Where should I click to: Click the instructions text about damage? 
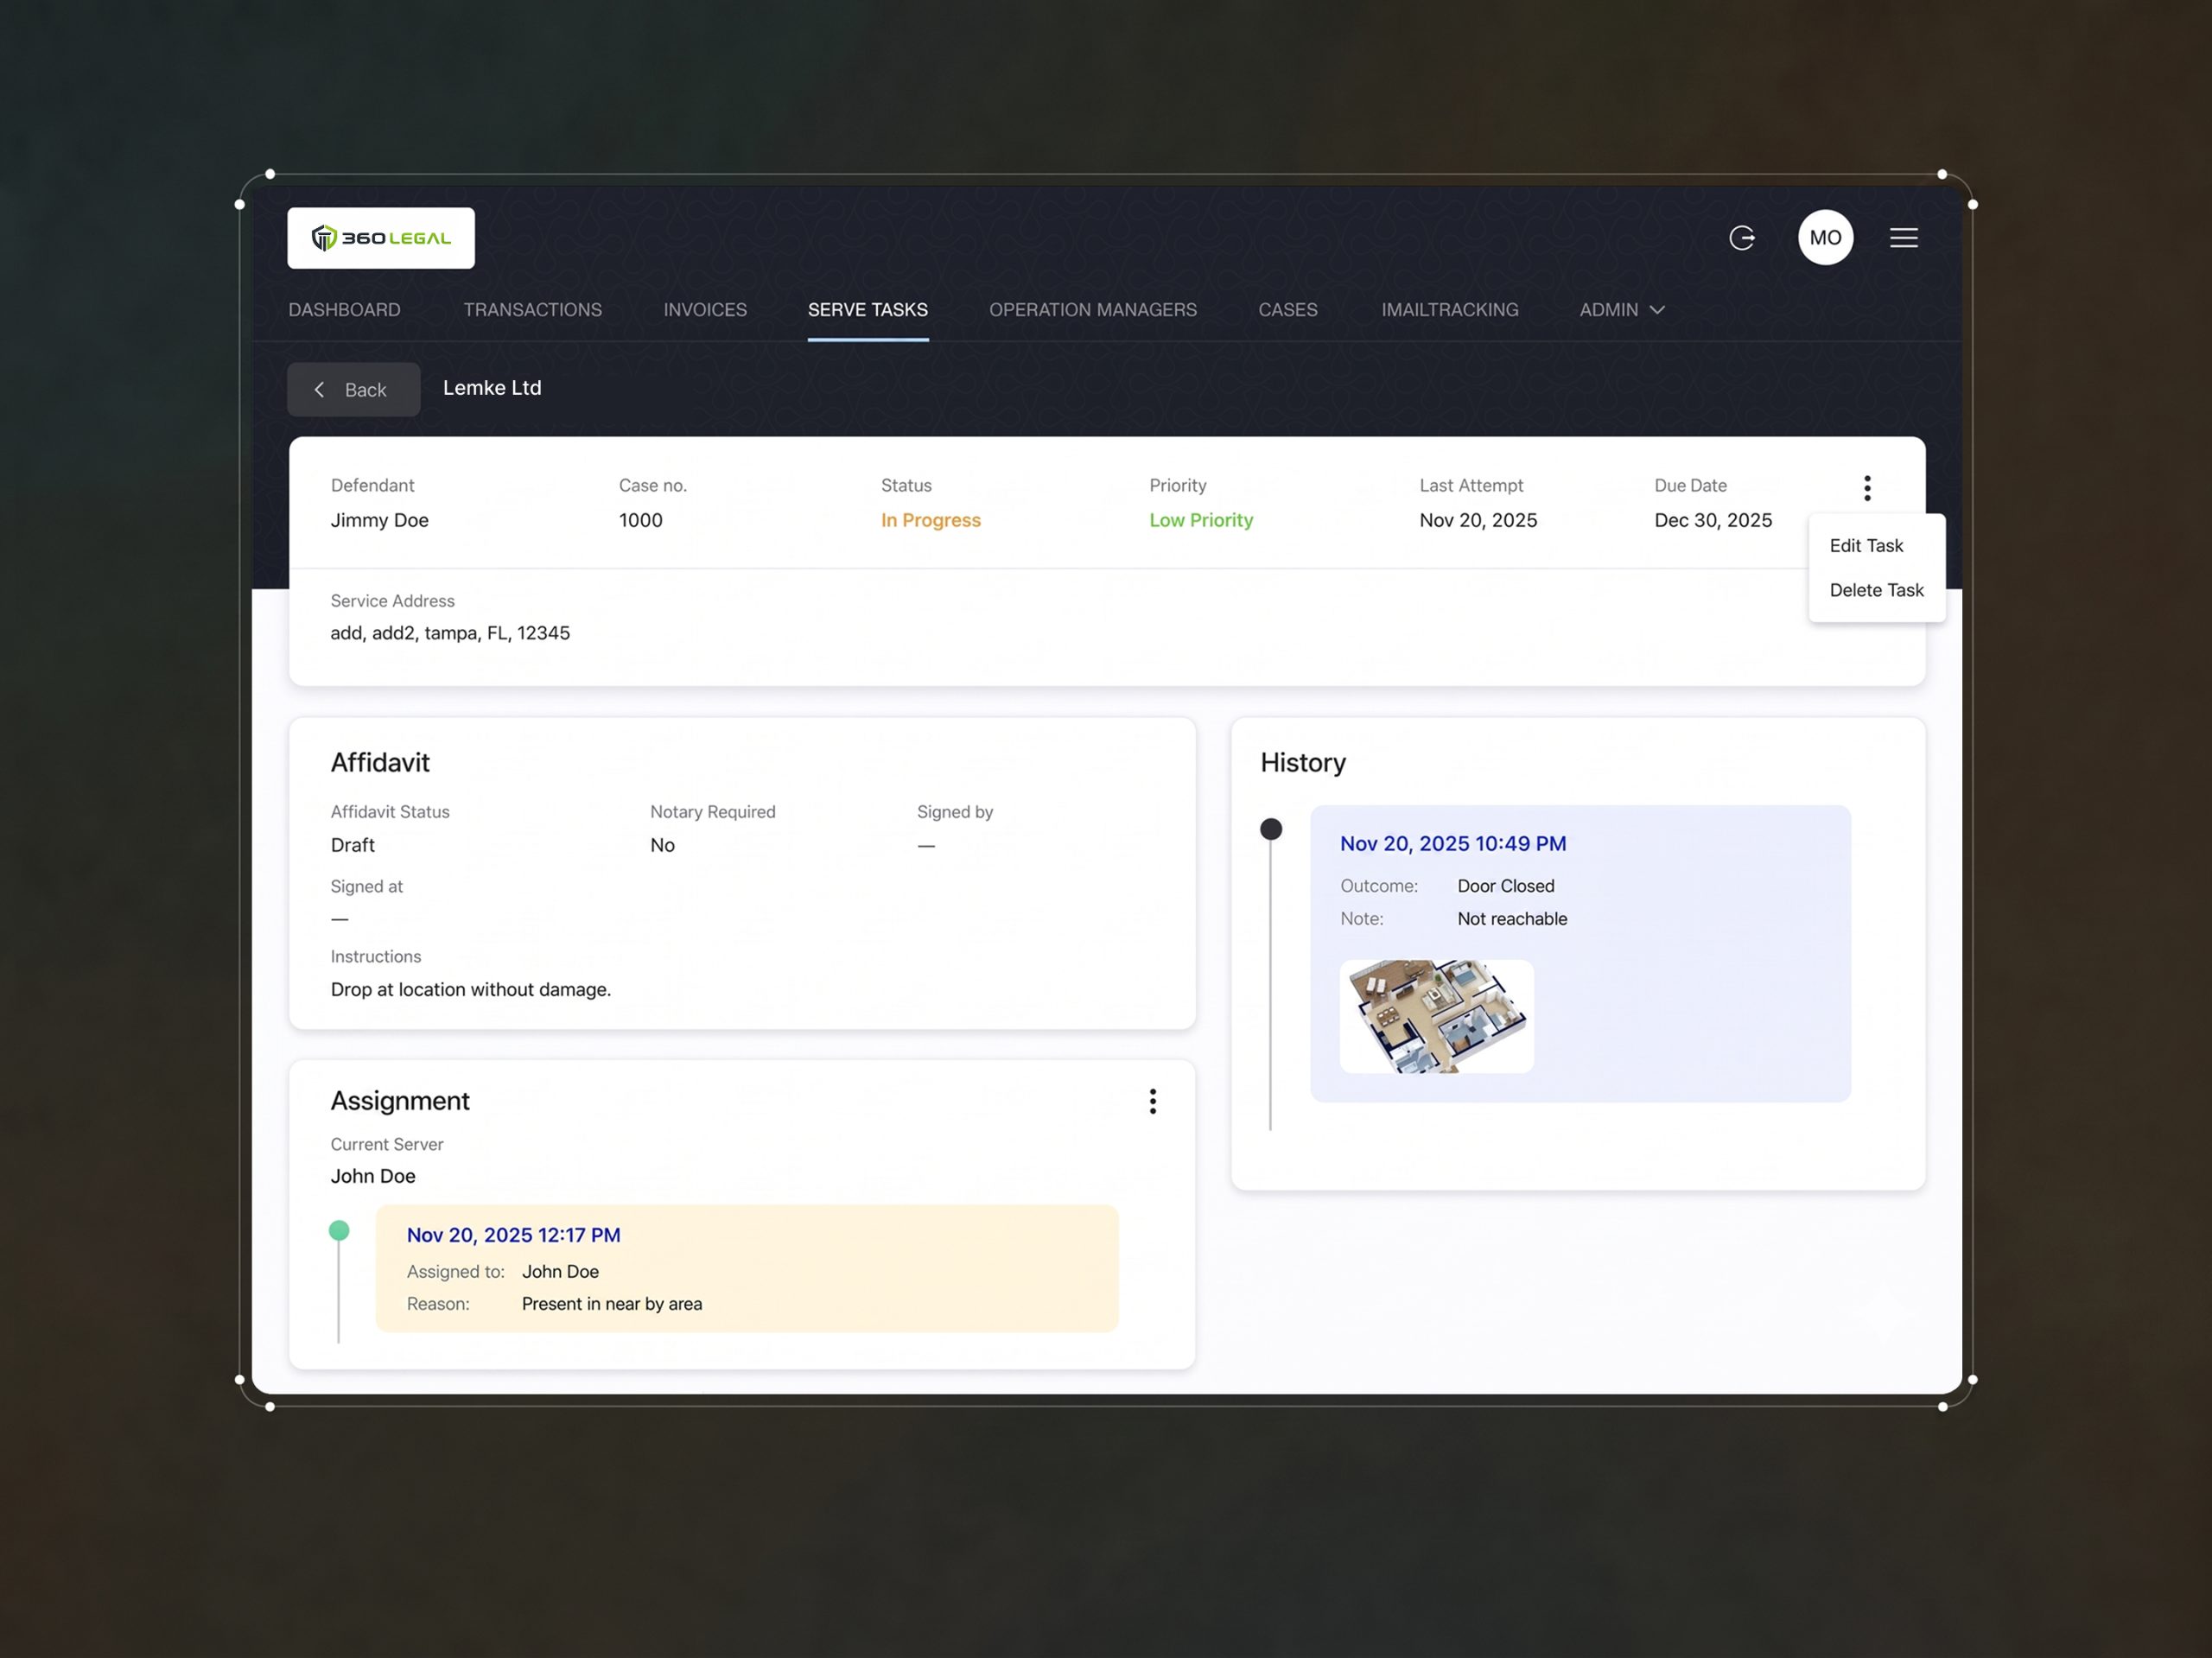470,989
